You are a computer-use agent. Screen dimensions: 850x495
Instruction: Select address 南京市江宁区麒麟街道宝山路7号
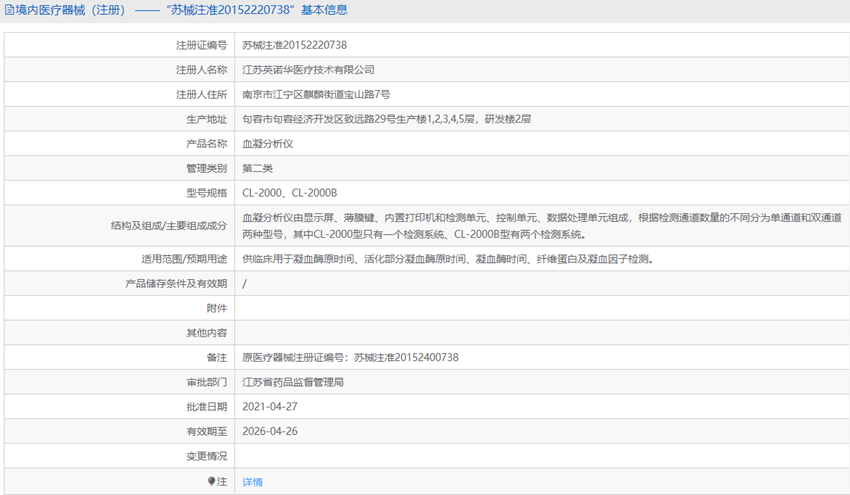316,94
